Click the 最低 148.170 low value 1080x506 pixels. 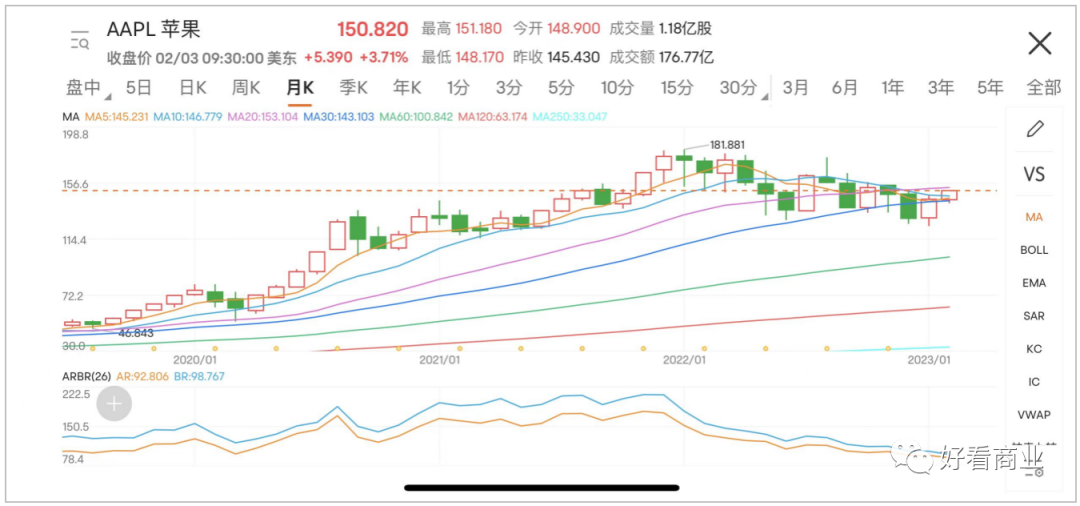click(x=462, y=57)
